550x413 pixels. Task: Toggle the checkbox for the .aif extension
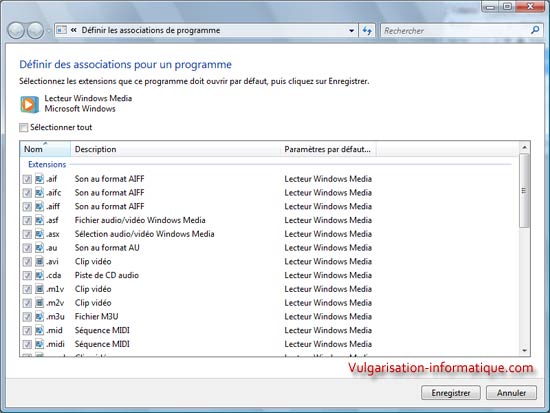click(x=27, y=179)
